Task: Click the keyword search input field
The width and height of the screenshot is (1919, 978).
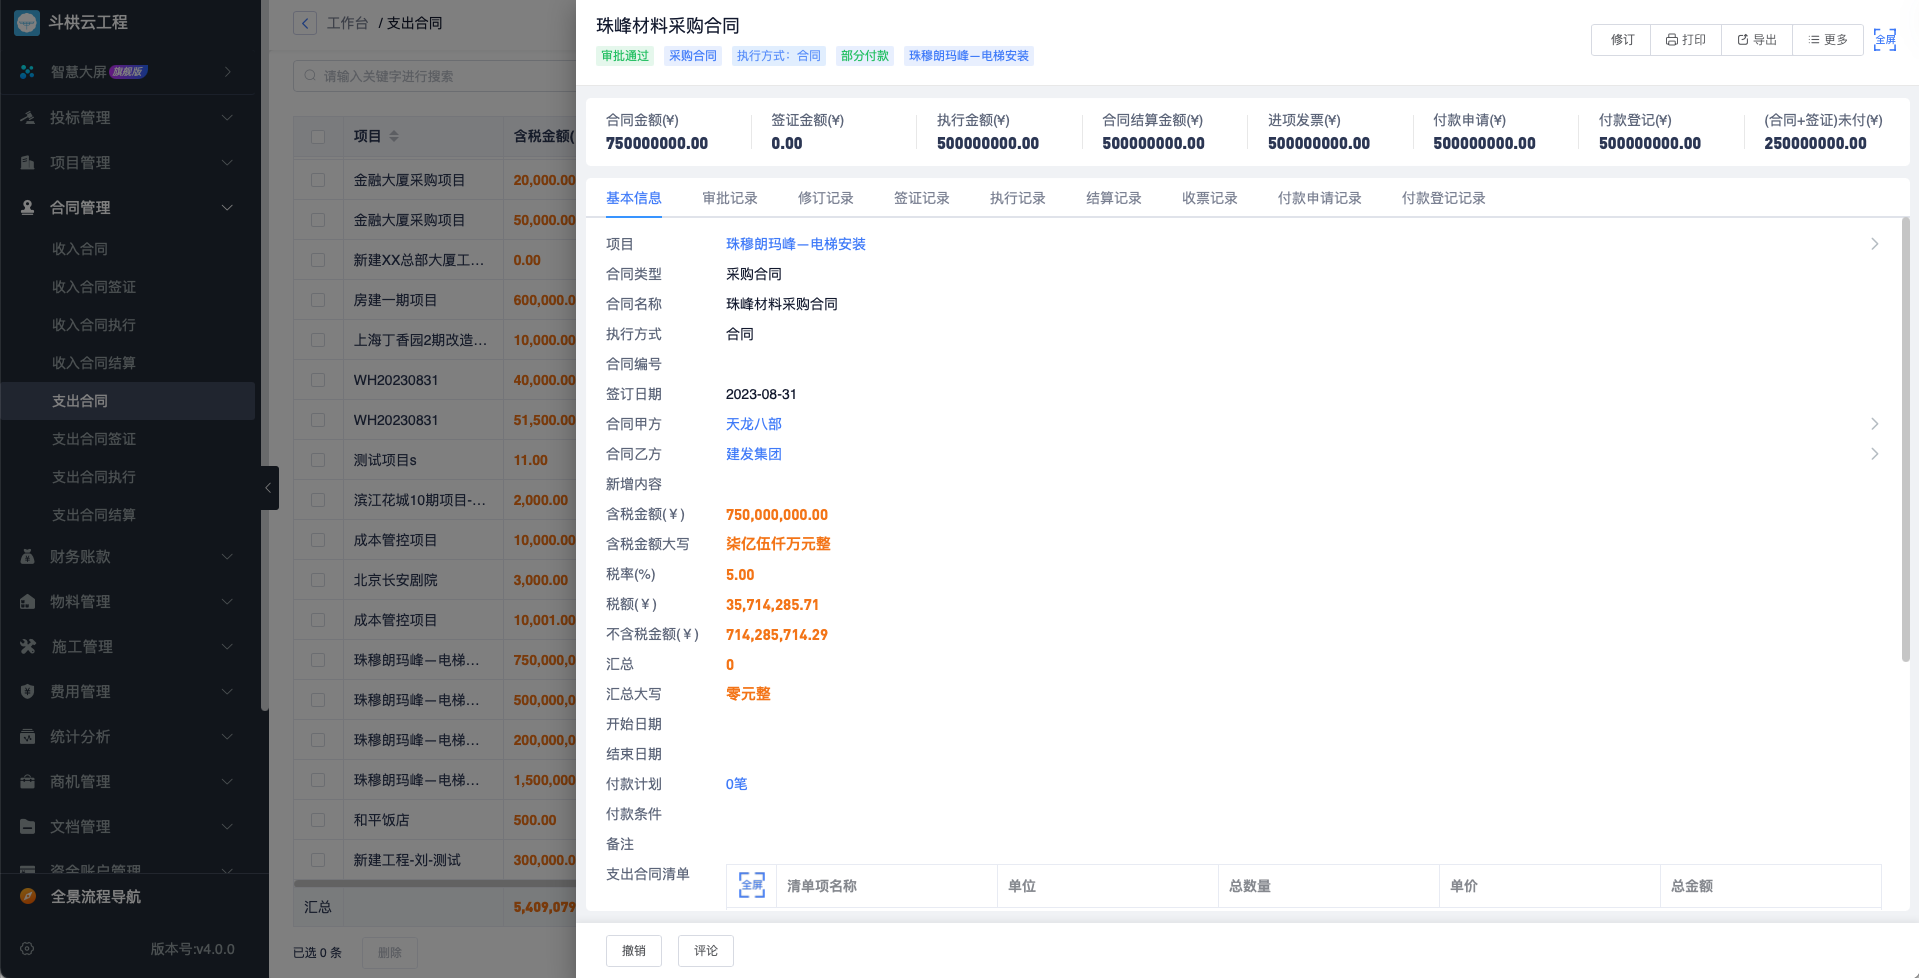Action: tap(430, 75)
